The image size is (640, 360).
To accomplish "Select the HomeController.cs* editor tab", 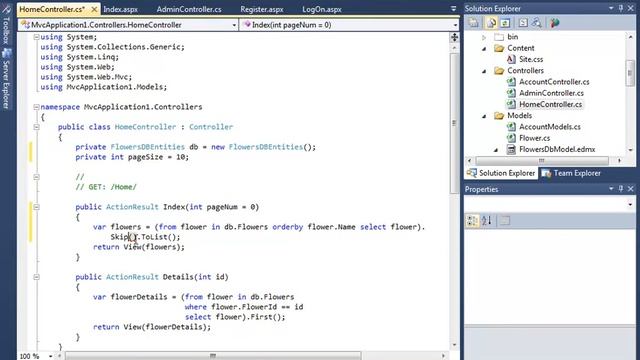I will (52, 9).
